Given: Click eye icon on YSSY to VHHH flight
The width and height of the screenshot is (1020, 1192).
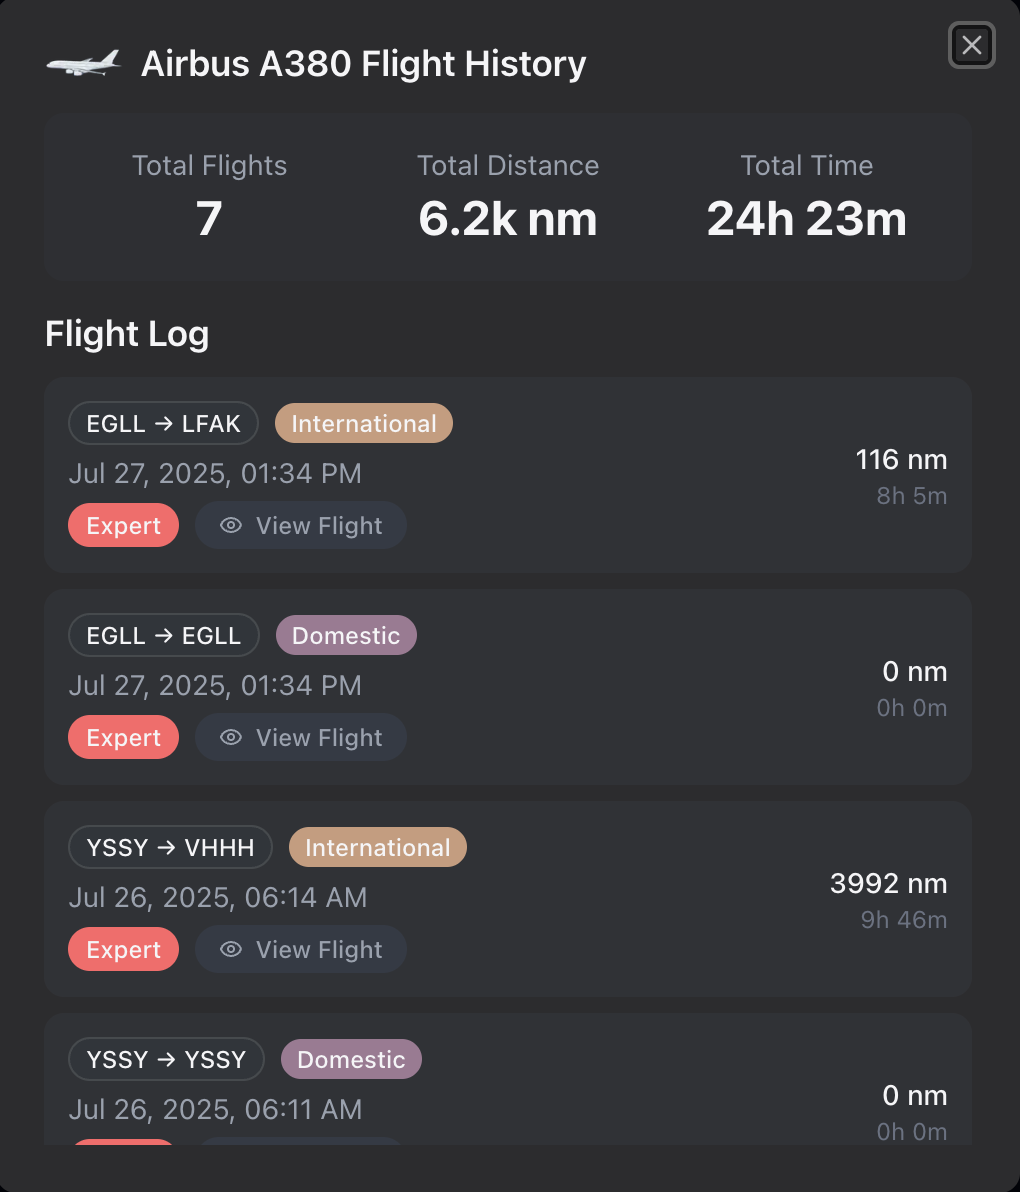Looking at the screenshot, I should tap(231, 950).
